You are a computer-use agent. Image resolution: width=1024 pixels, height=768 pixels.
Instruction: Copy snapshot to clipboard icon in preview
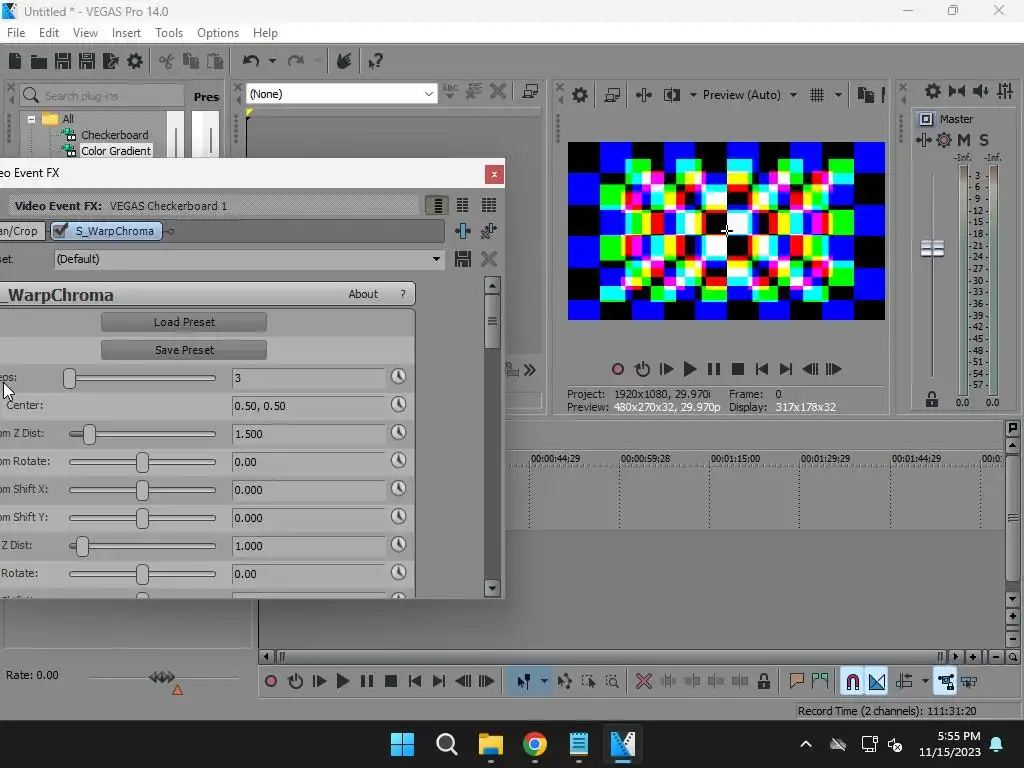tap(865, 95)
